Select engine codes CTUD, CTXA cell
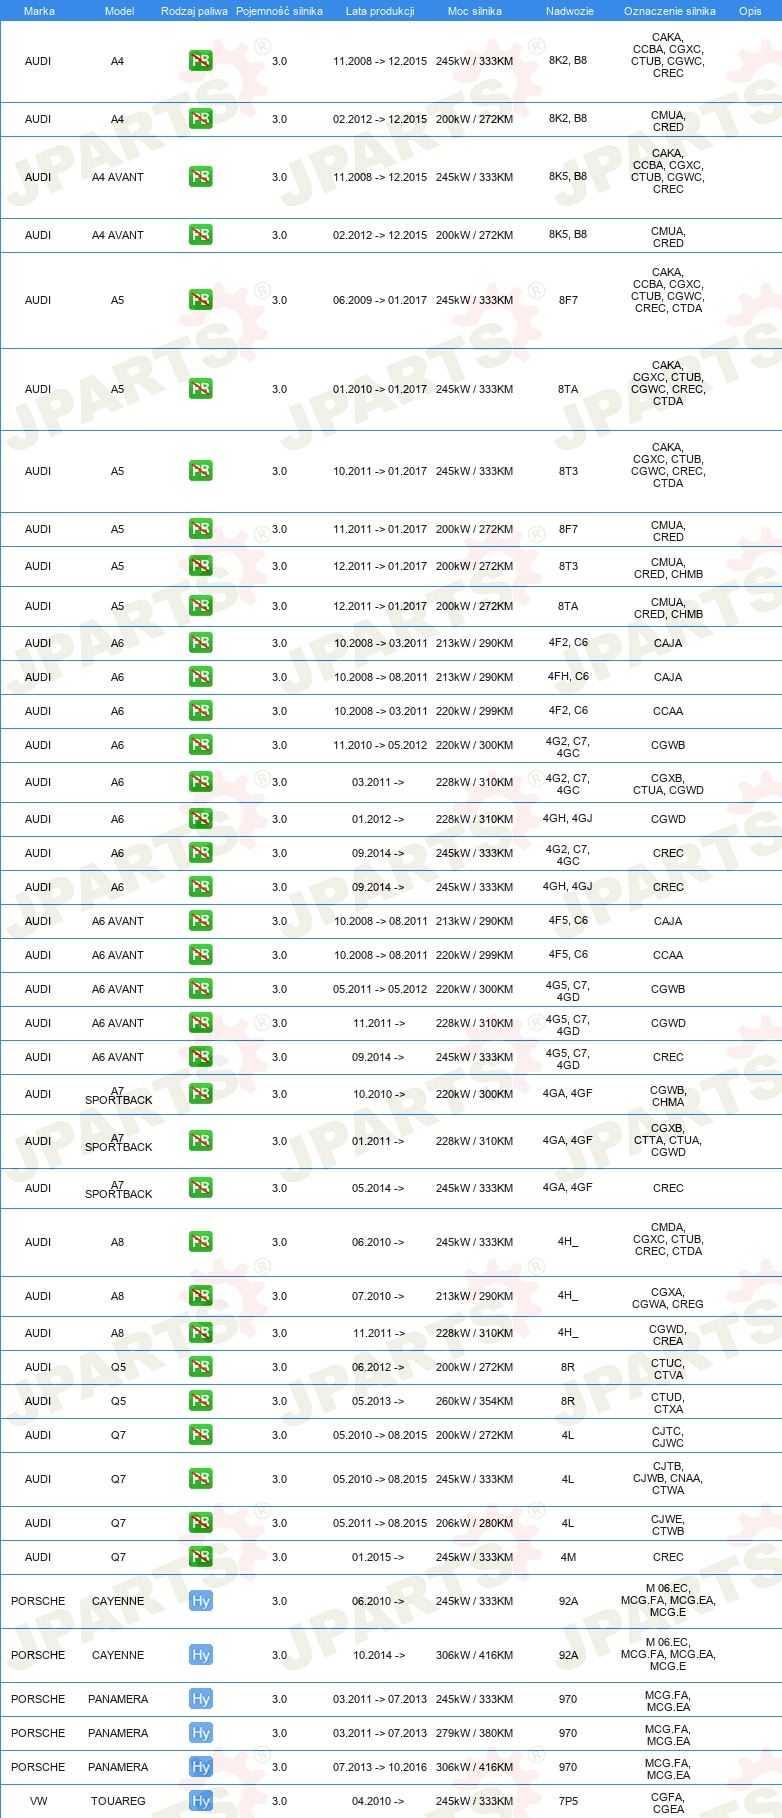 (x=668, y=1402)
